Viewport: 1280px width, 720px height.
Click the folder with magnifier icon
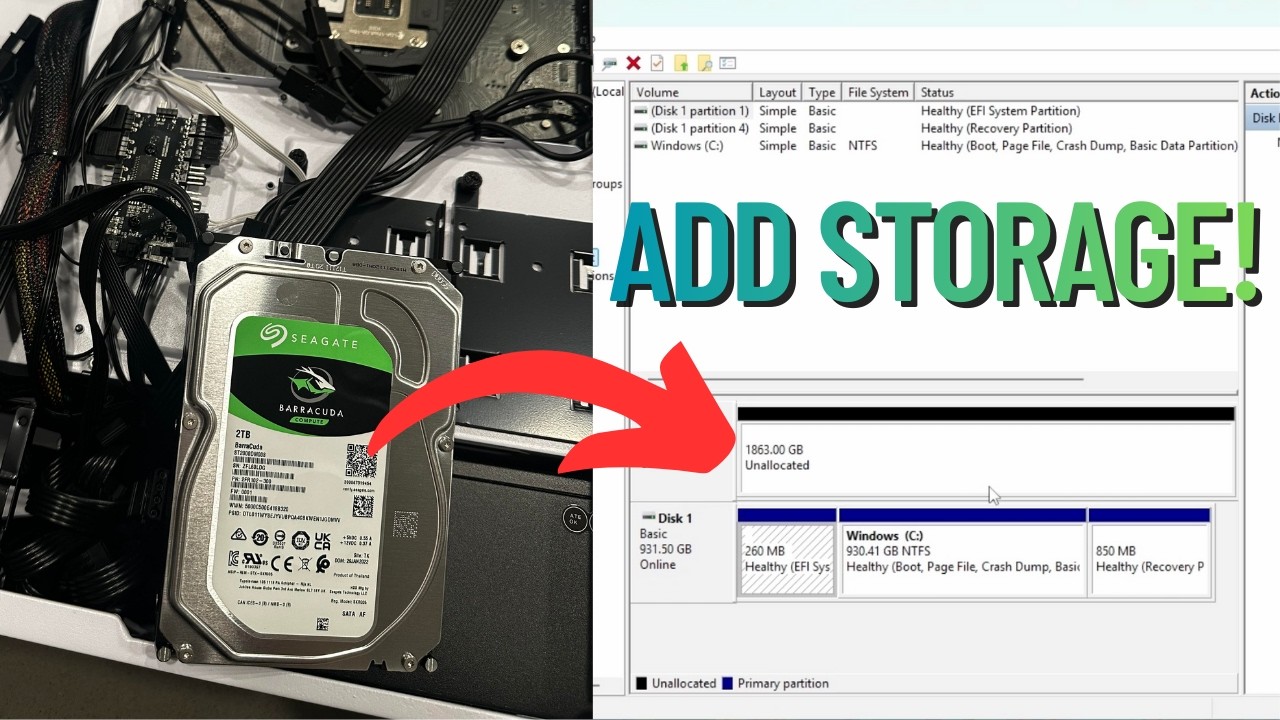coord(705,63)
